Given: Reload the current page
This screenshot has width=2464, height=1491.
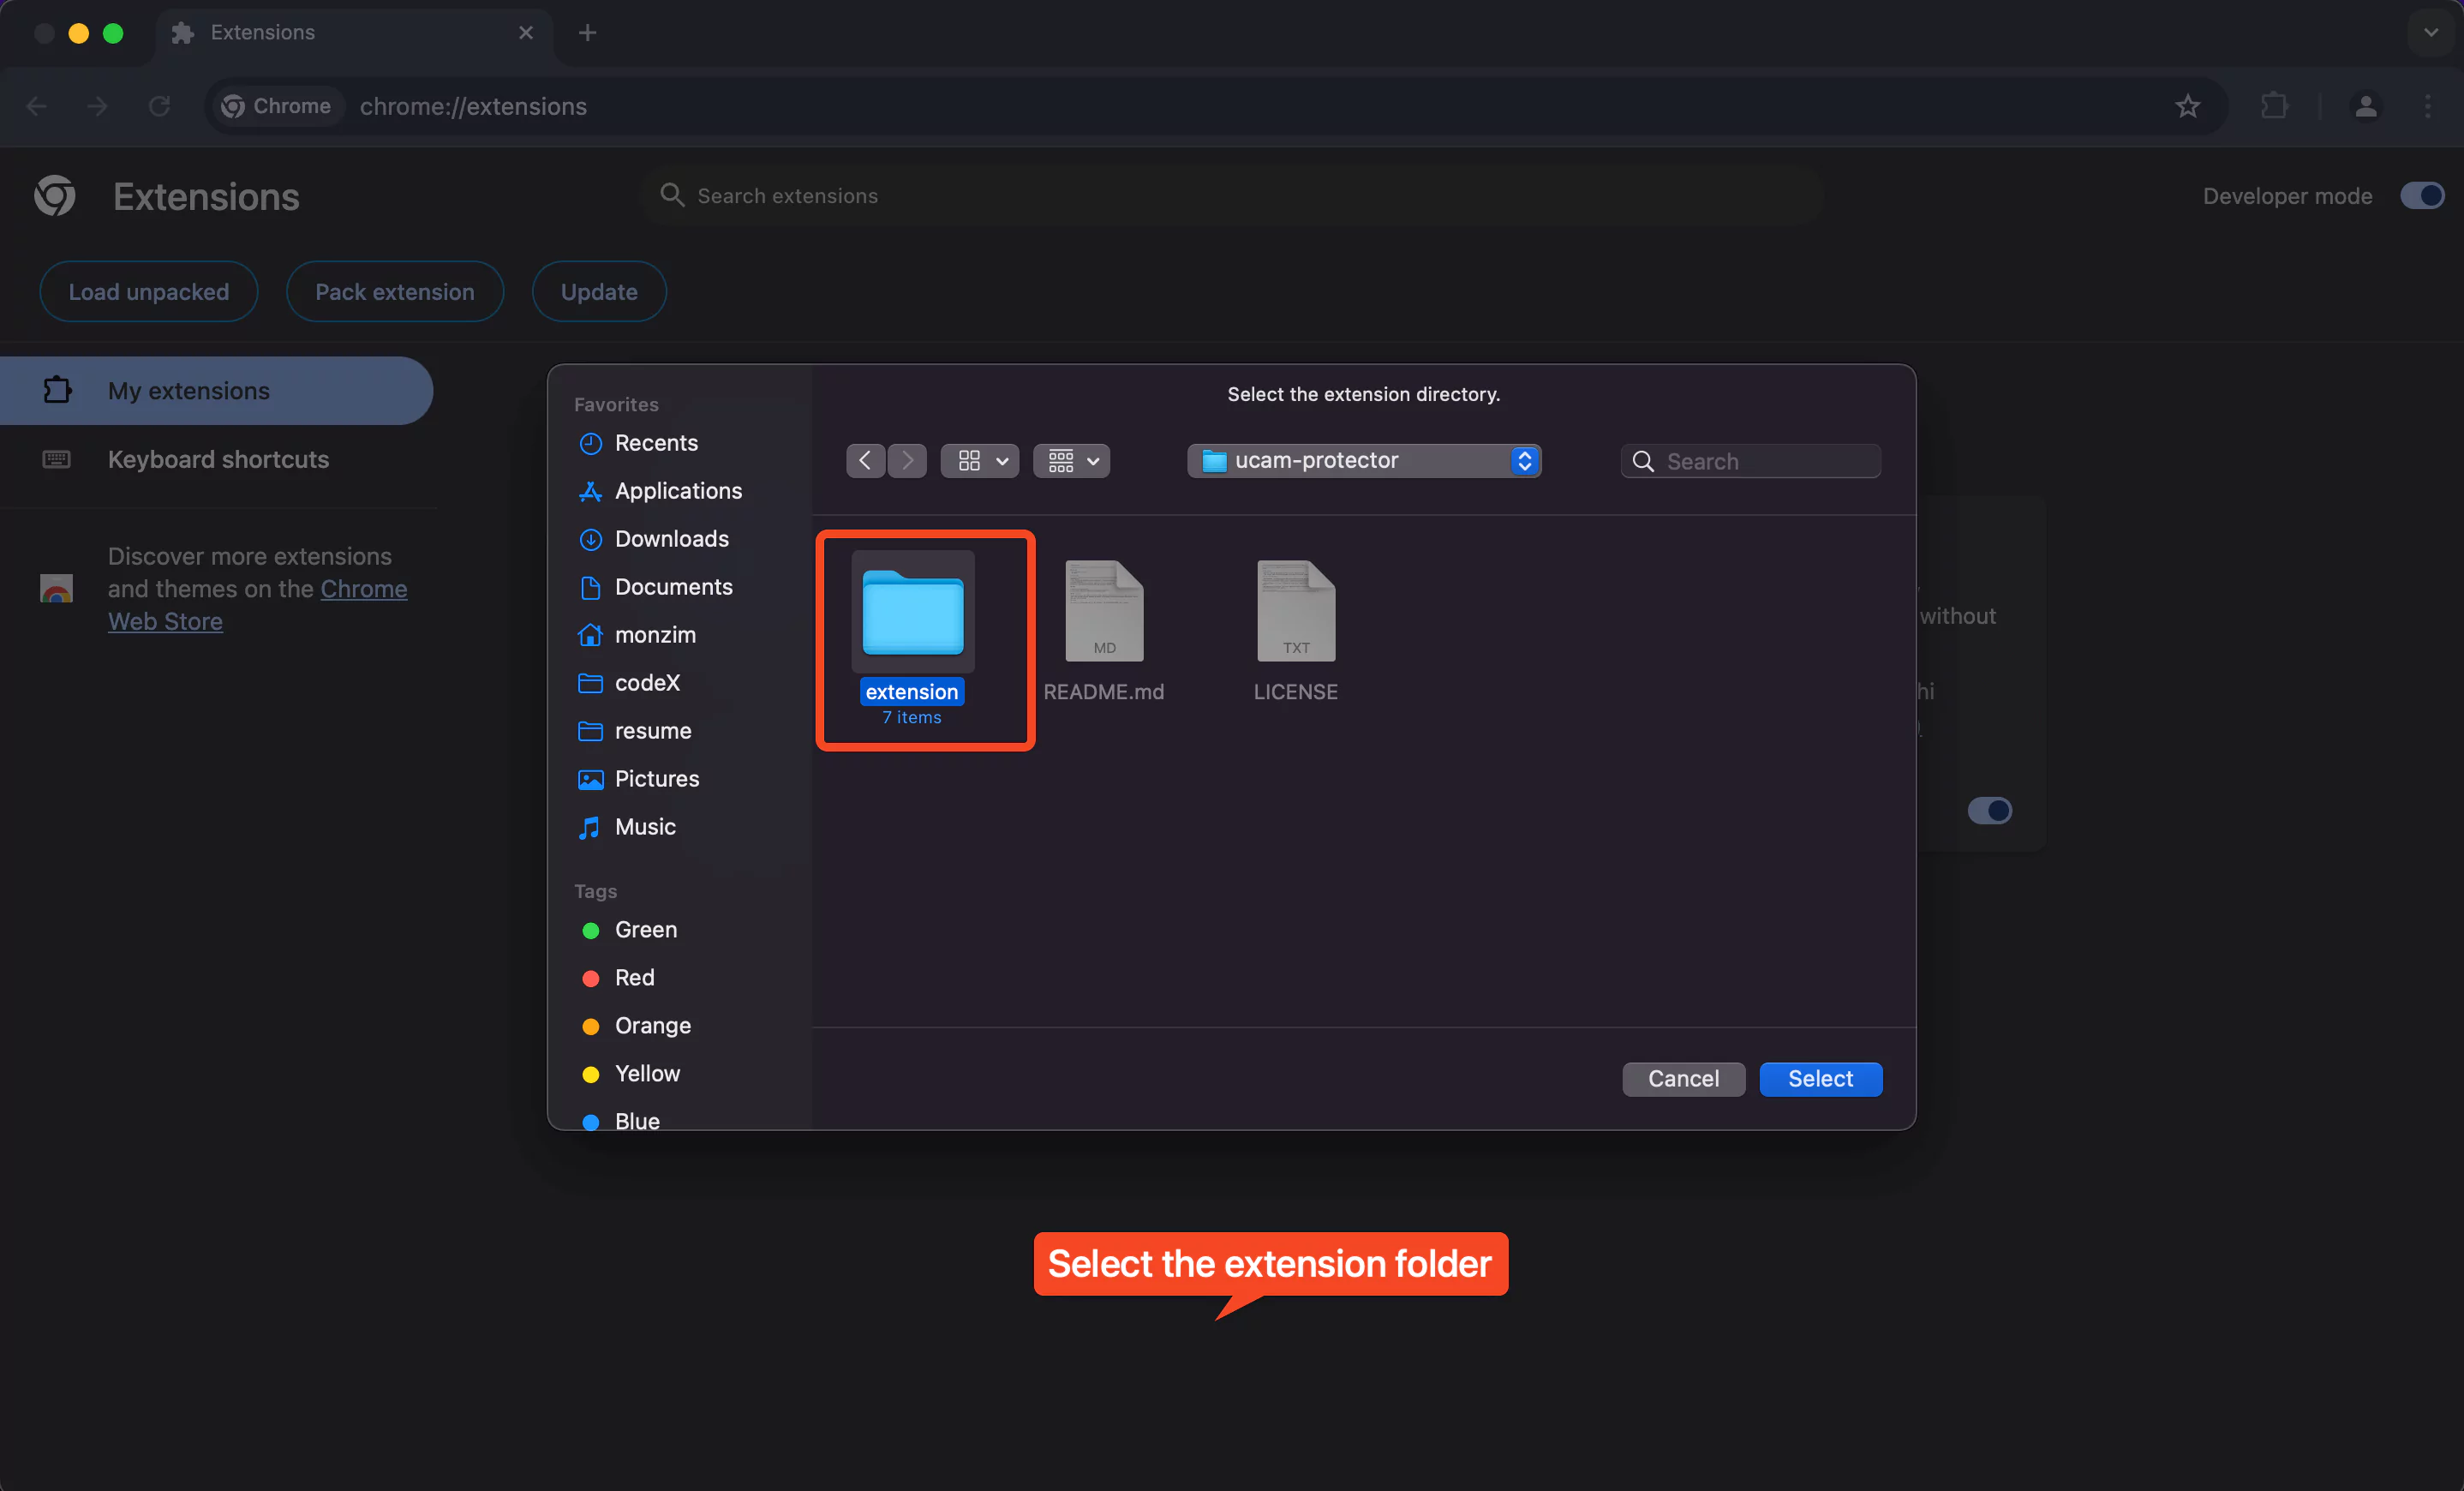Looking at the screenshot, I should pyautogui.click(x=159, y=106).
